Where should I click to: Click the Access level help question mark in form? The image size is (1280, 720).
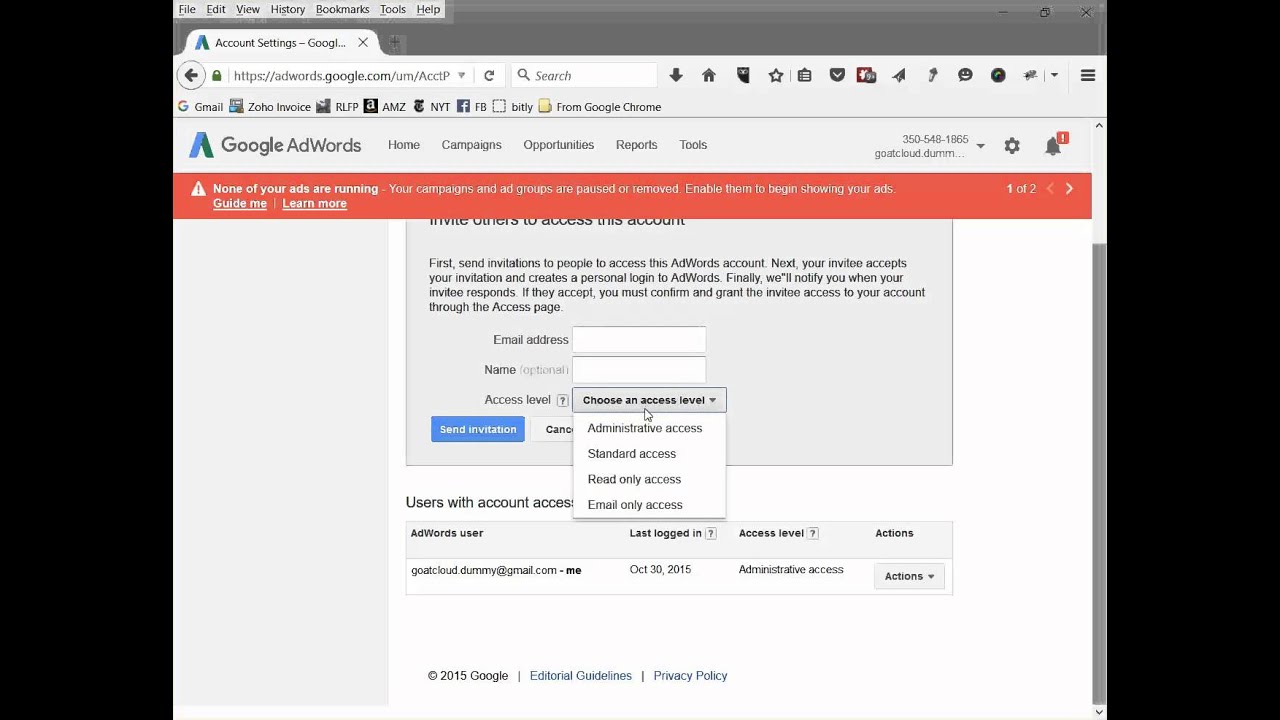pyautogui.click(x=562, y=400)
